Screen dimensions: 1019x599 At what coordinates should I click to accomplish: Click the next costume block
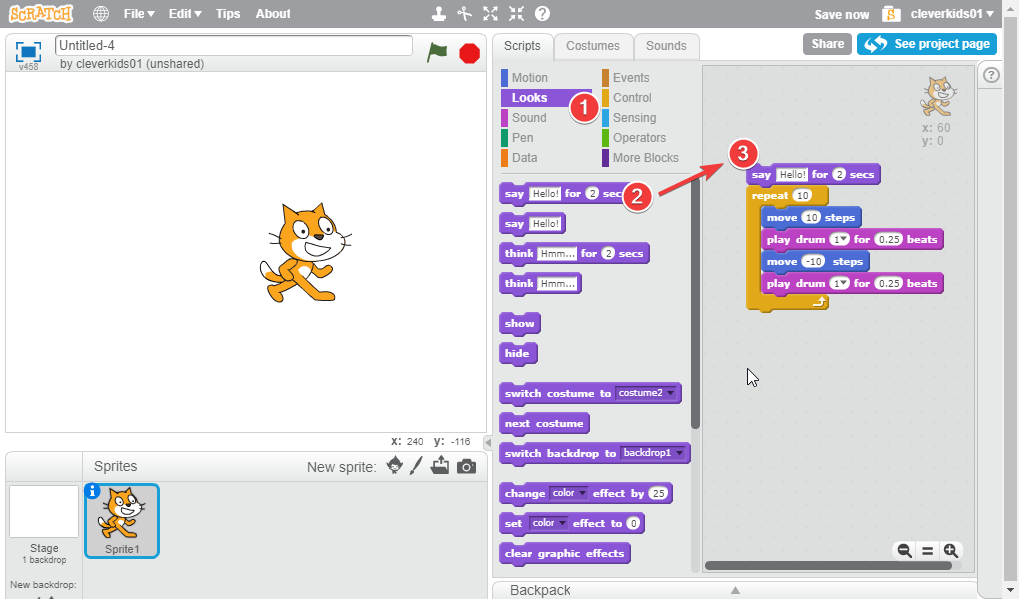pos(544,424)
